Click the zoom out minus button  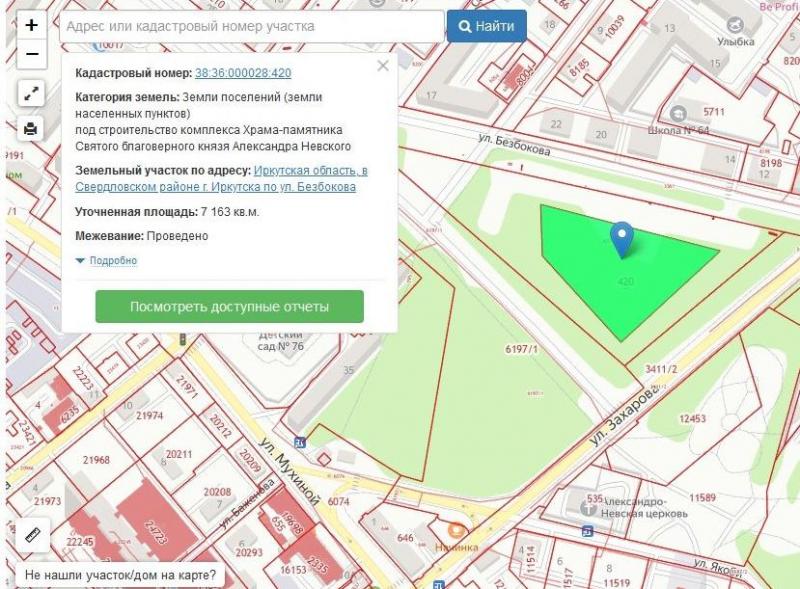coord(31,53)
